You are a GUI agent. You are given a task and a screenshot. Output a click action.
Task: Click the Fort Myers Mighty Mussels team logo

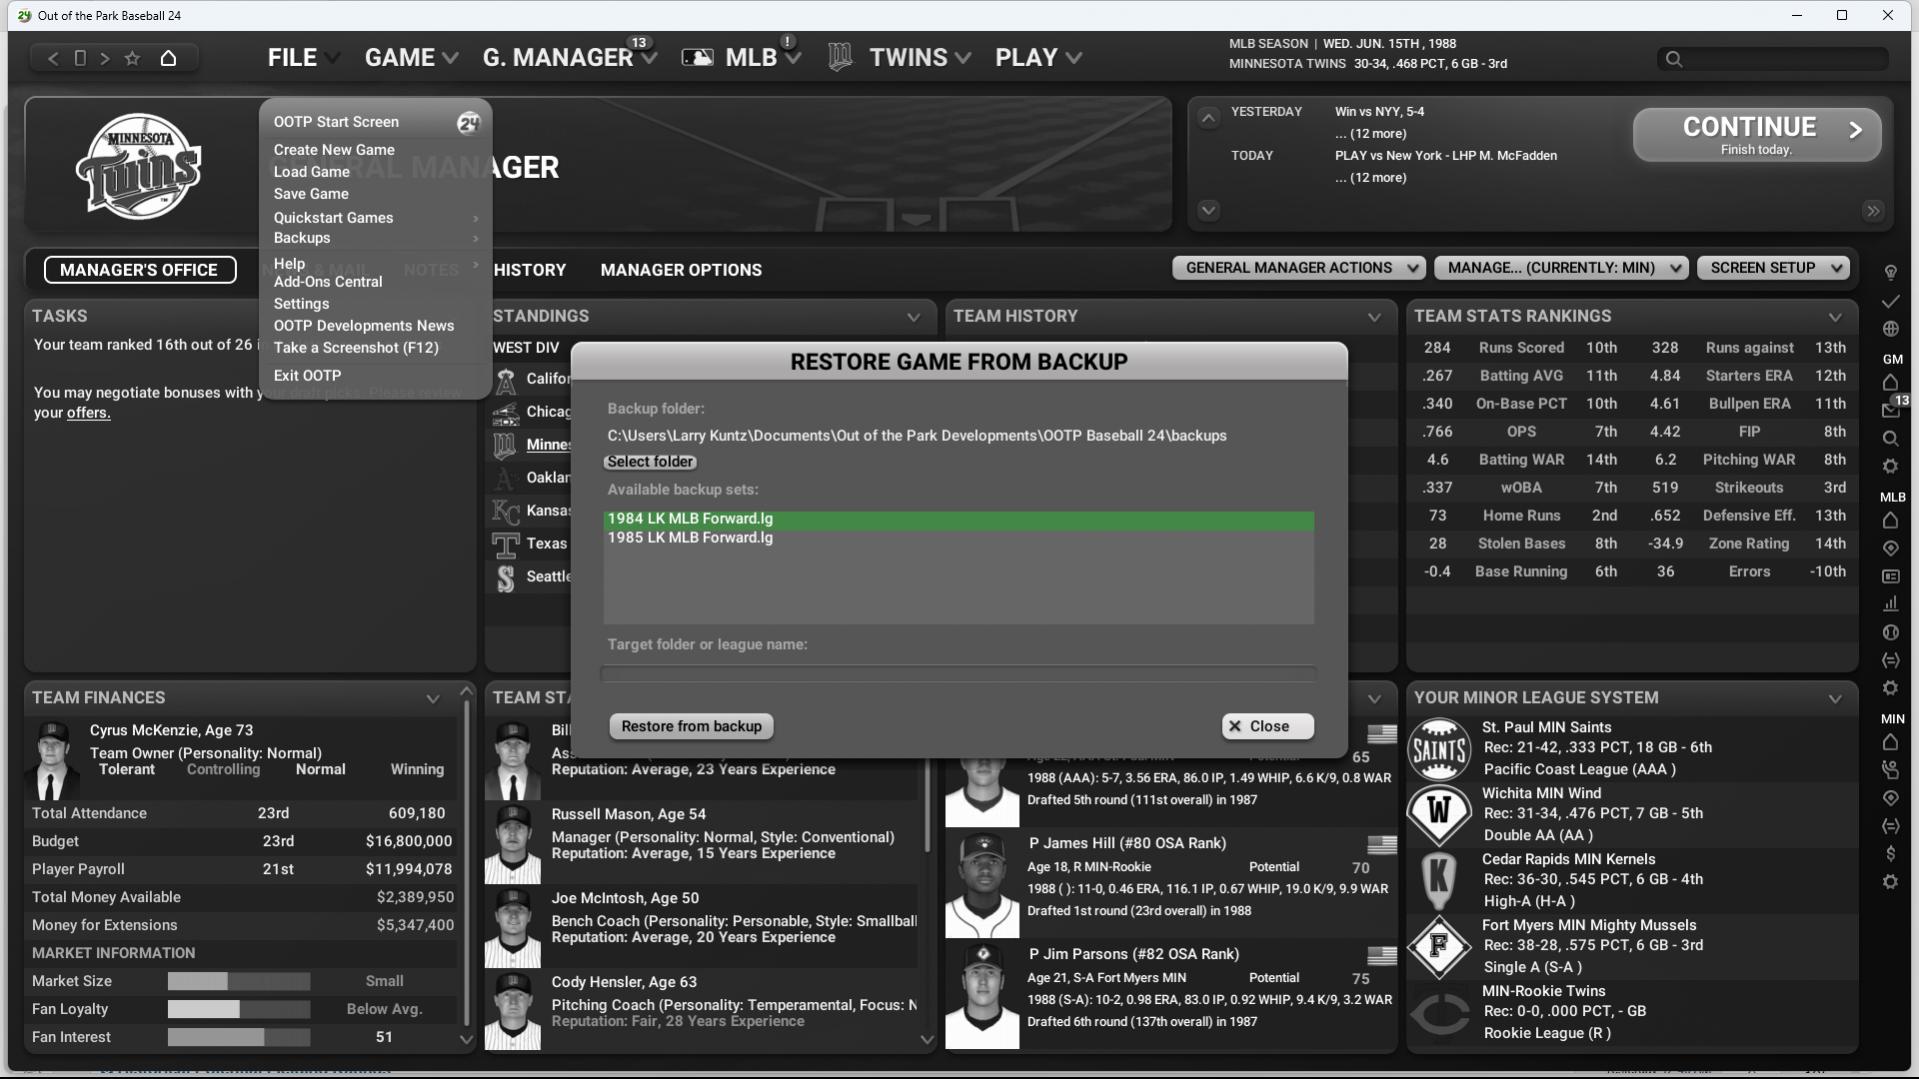[x=1439, y=946]
